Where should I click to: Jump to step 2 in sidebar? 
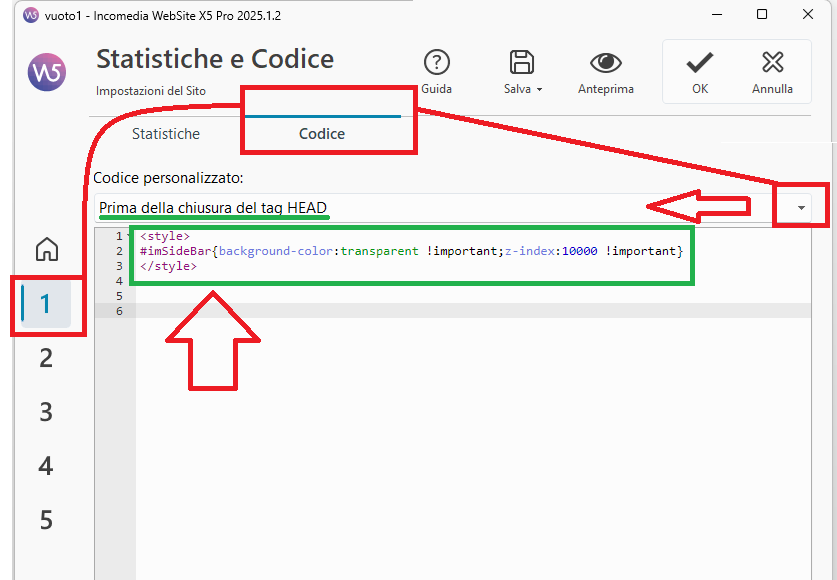pyautogui.click(x=46, y=358)
